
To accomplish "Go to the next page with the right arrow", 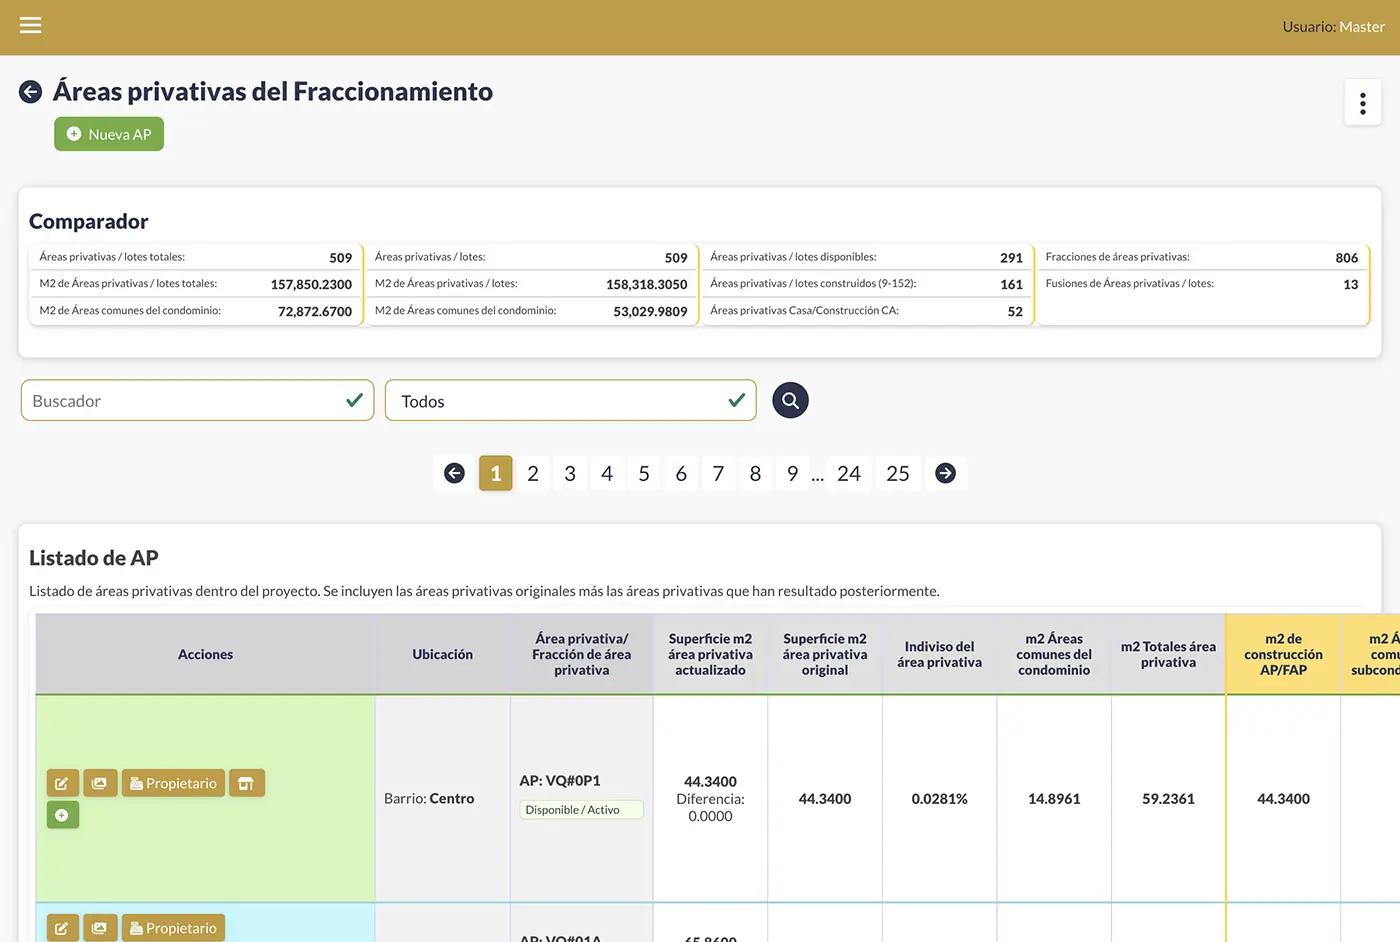I will pos(945,473).
